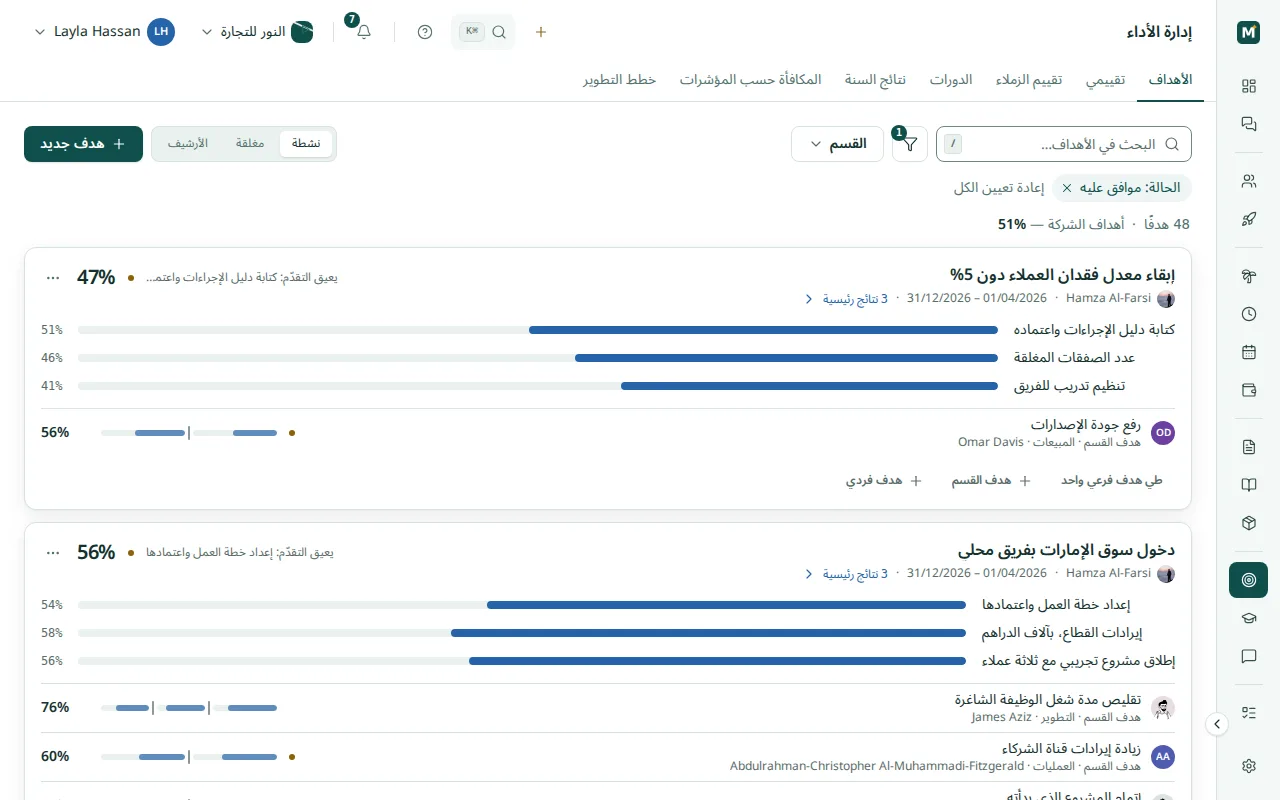Open the calendar icon in sidebar
The height and width of the screenshot is (800, 1280).
point(1248,352)
